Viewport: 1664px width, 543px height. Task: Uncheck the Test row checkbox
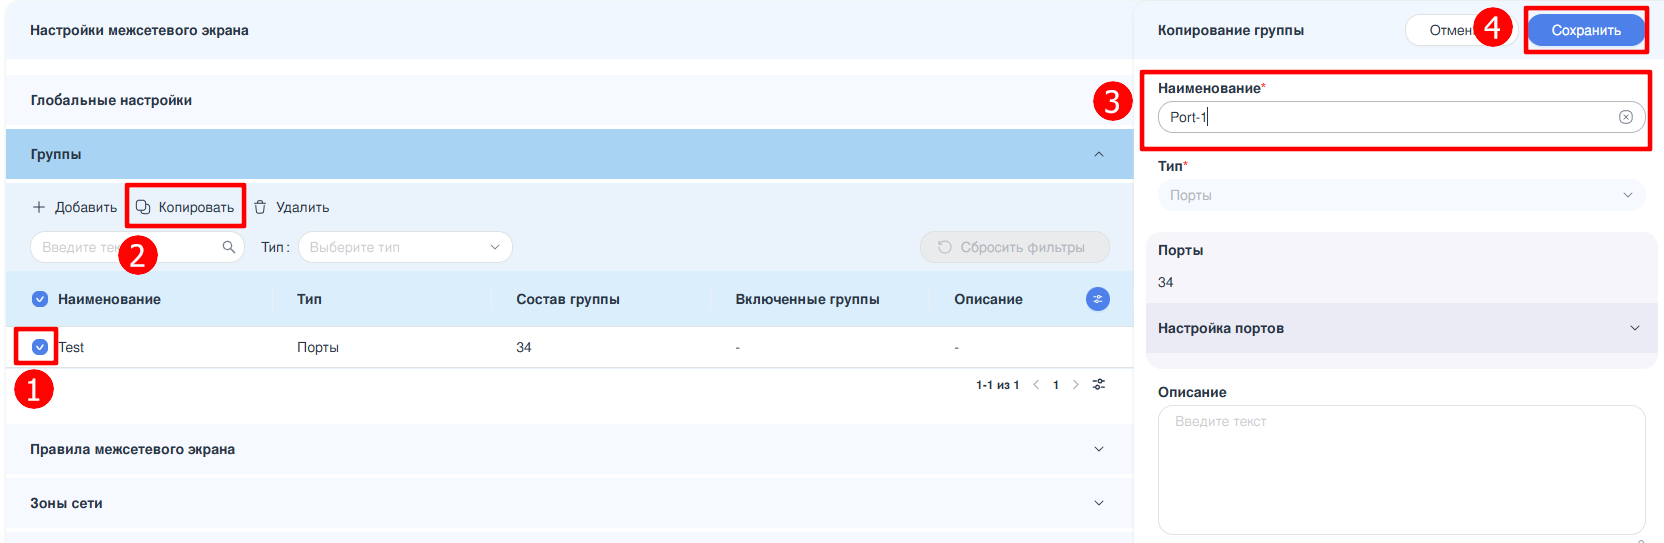tap(40, 347)
